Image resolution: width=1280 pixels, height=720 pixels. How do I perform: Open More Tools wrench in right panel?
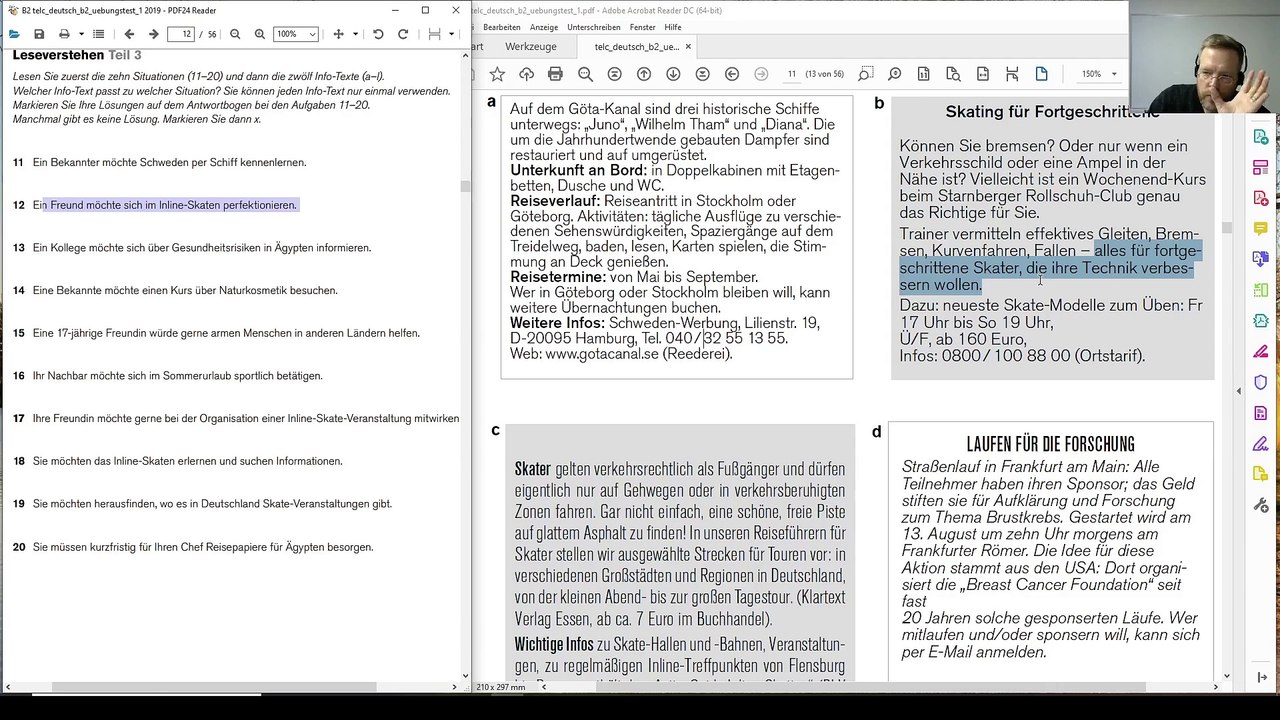pyautogui.click(x=1260, y=505)
